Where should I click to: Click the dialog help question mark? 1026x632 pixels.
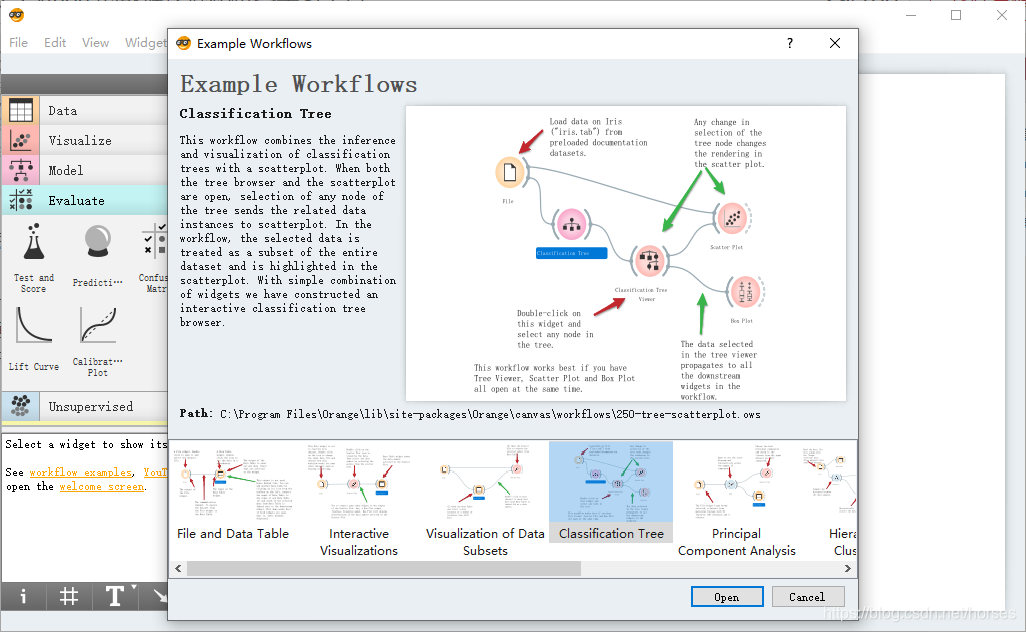tap(790, 43)
